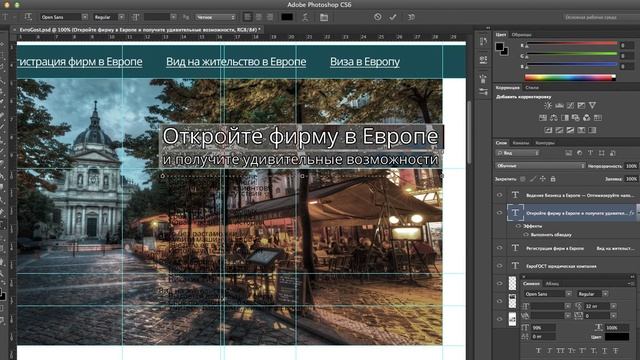The height and width of the screenshot is (360, 640).
Task: Hide the 'Ведение бизнеса в Европе' layer
Action: 500,195
